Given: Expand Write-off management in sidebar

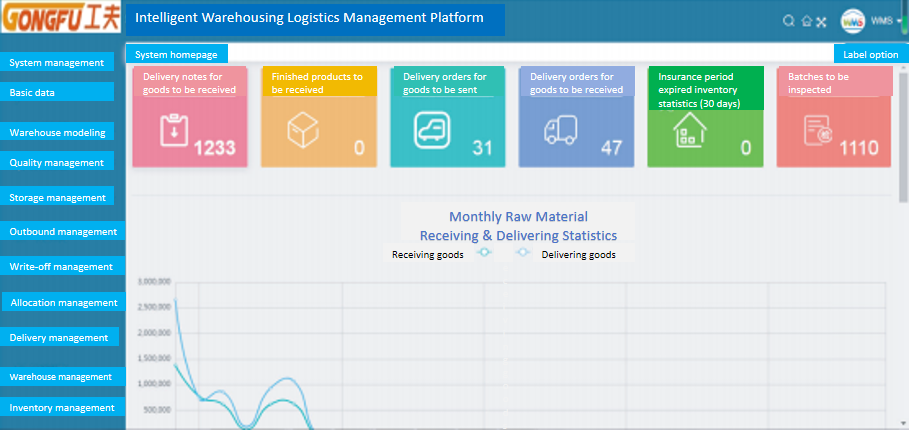Looking at the screenshot, I should click(x=63, y=266).
